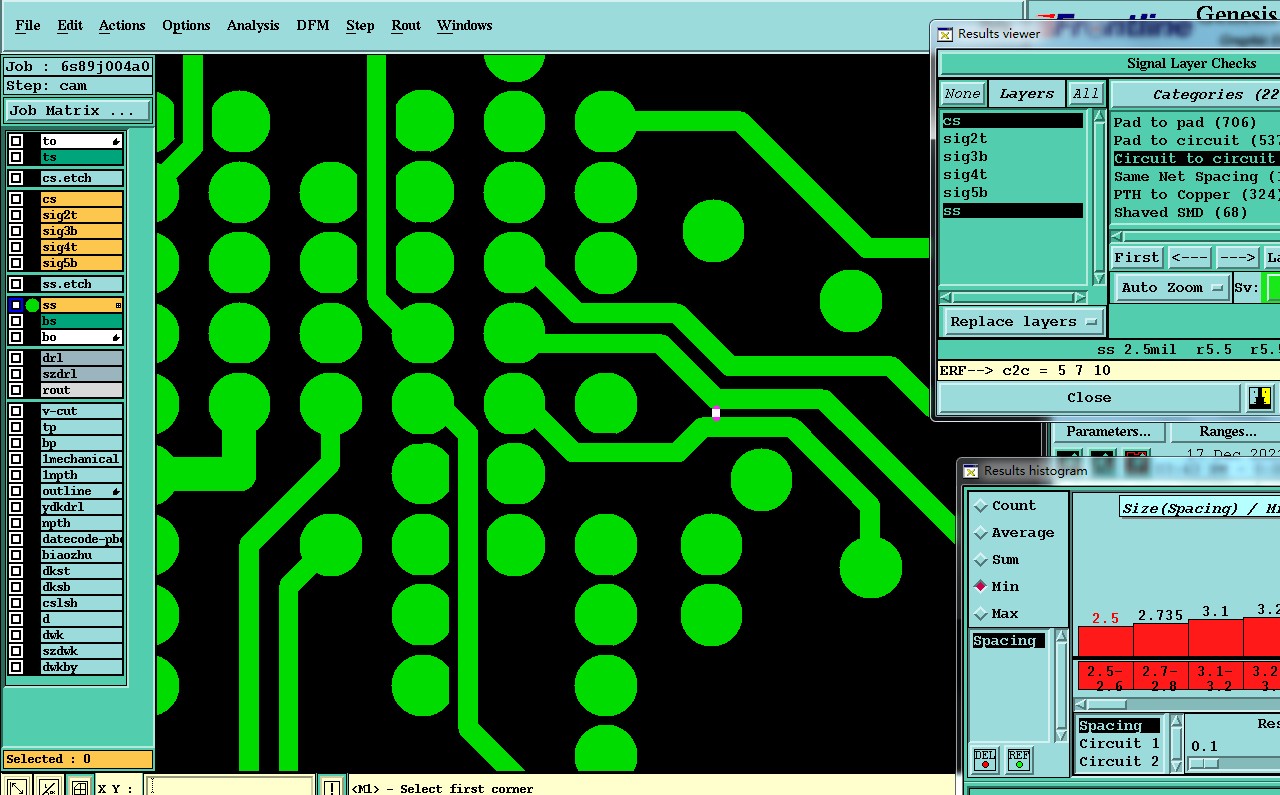The height and width of the screenshot is (795, 1280).
Task: Open the Analysis menu
Action: point(253,25)
